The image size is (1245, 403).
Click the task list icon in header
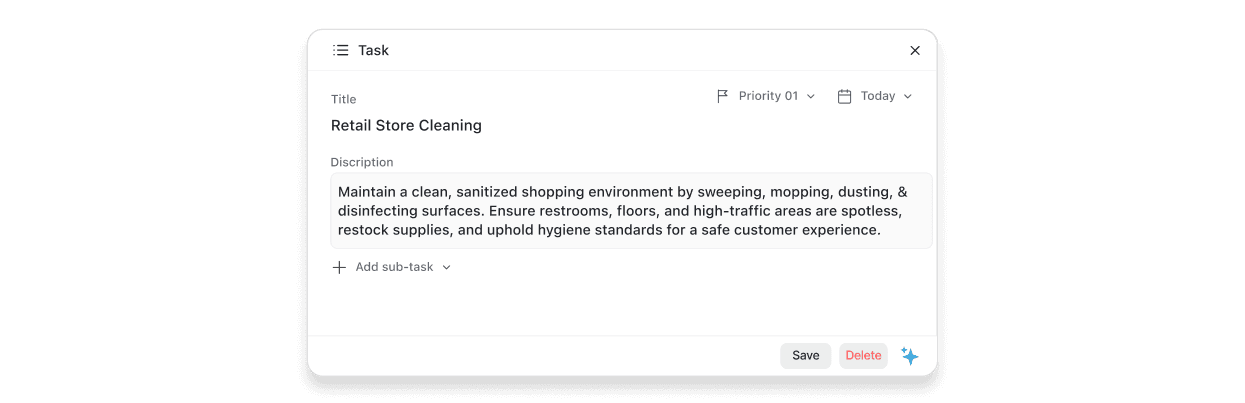pos(341,50)
